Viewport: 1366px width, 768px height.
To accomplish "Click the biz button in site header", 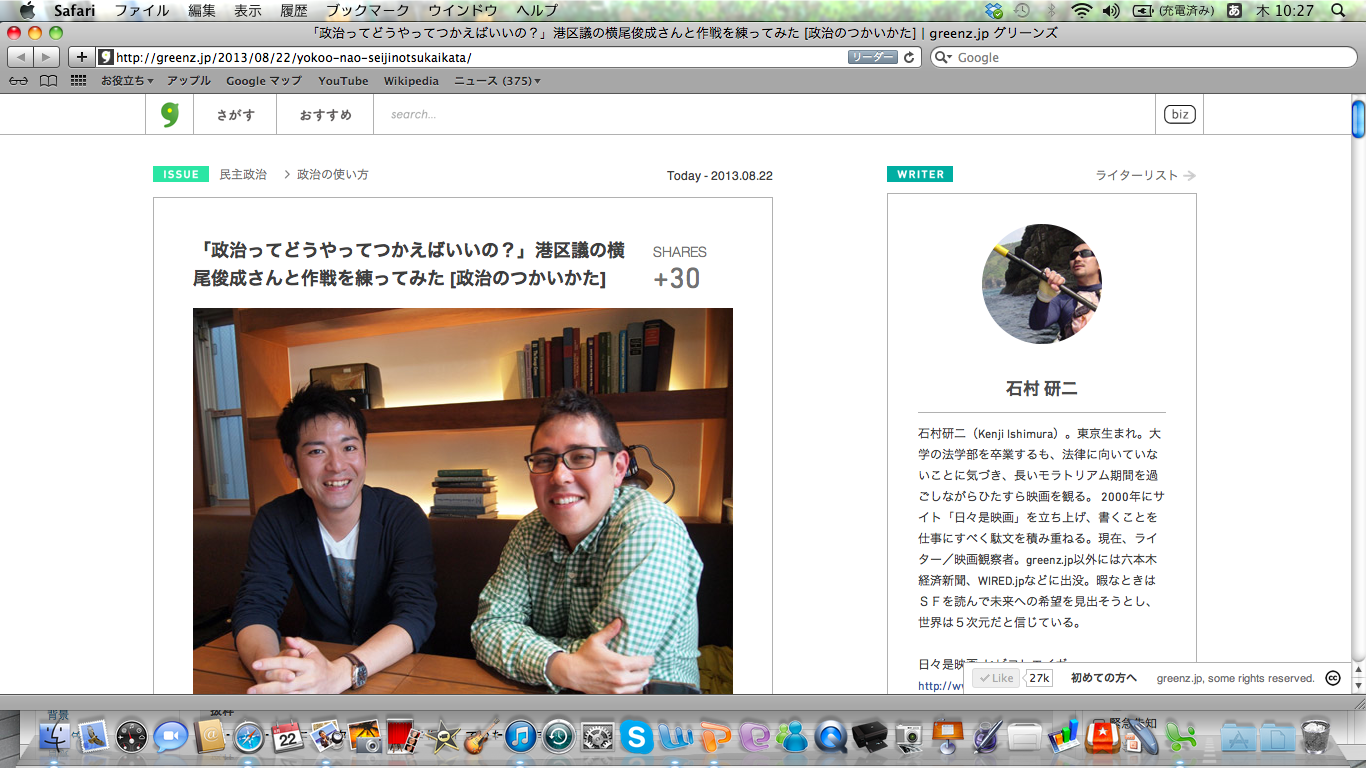I will pos(1180,115).
